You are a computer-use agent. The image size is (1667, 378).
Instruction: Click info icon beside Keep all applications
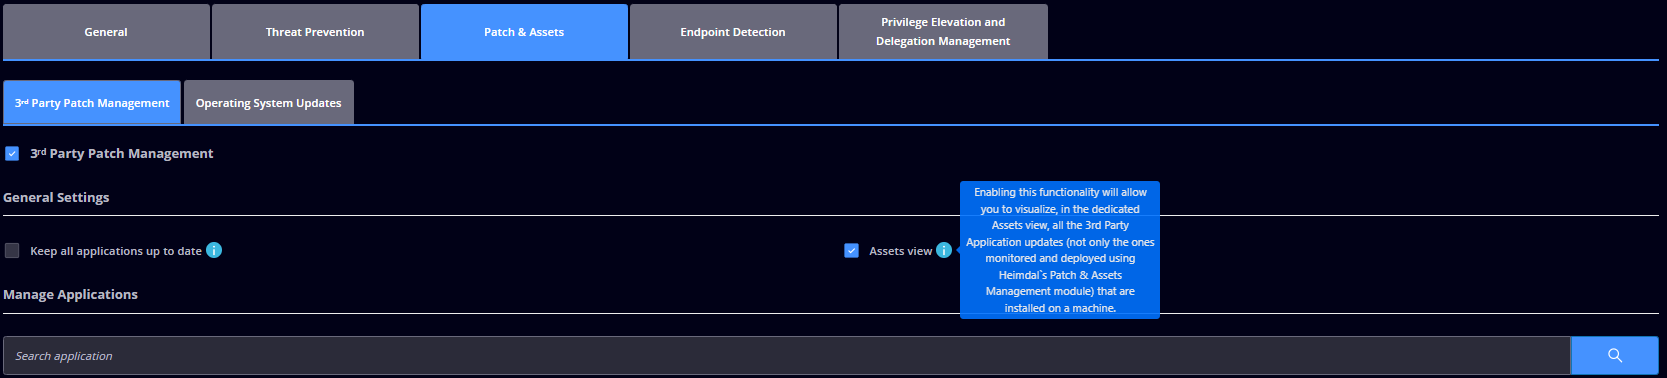click(214, 250)
